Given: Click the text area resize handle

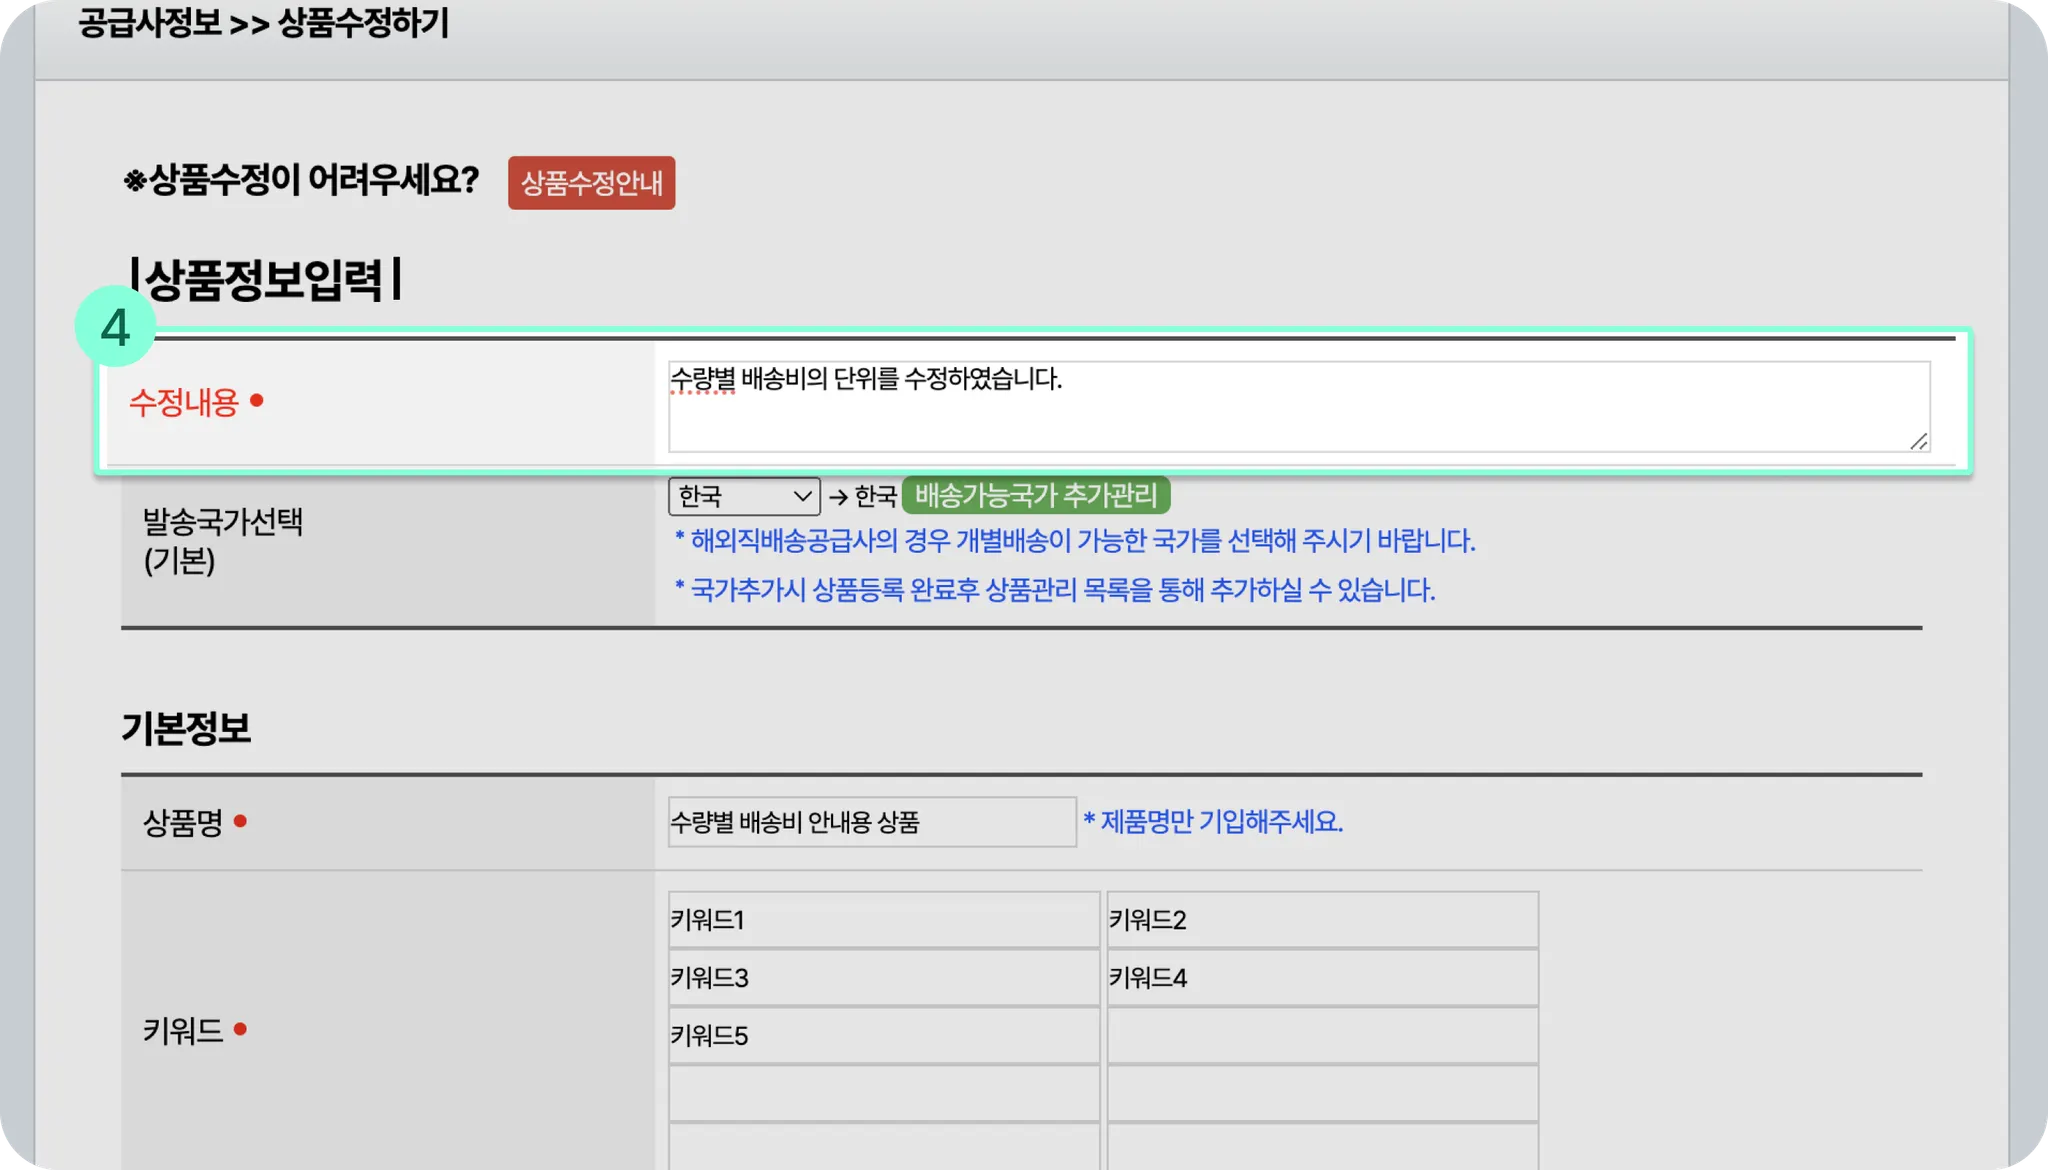Looking at the screenshot, I should 1918,441.
